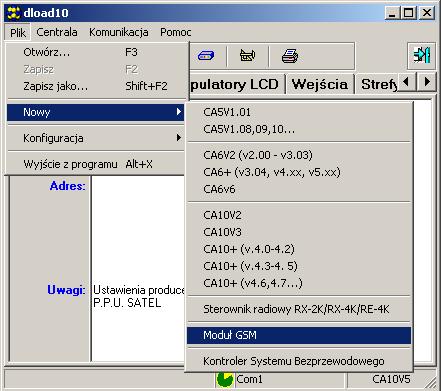
Task: Switch to the Strefy tab
Action: pos(377,84)
